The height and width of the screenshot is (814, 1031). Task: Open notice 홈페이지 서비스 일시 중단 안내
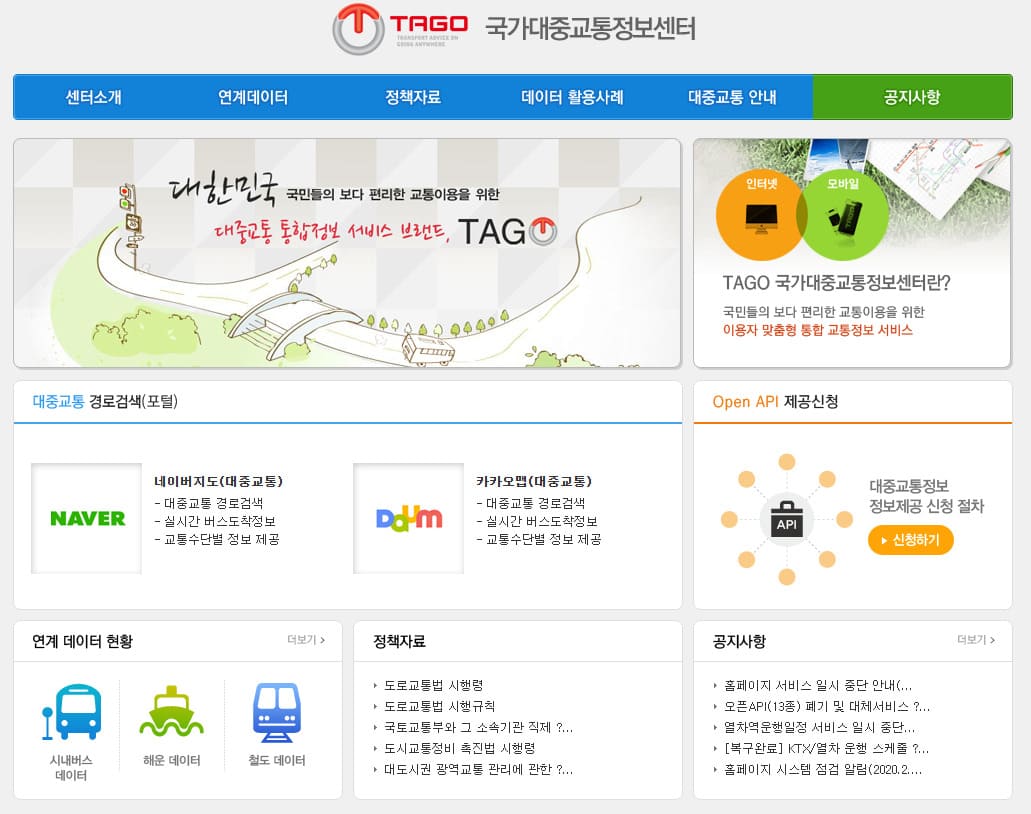tap(818, 685)
